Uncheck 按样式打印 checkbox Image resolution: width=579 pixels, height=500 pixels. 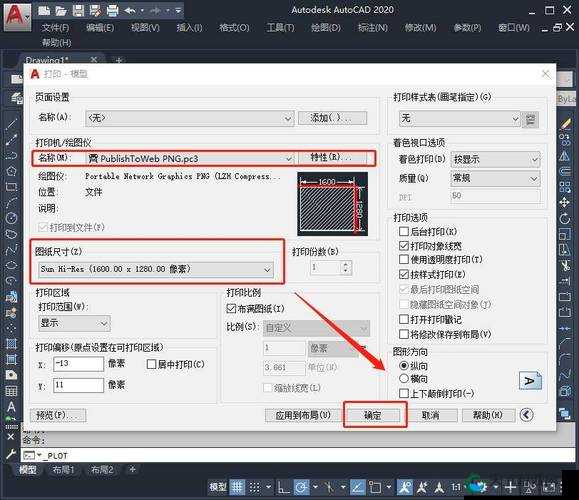pos(404,274)
